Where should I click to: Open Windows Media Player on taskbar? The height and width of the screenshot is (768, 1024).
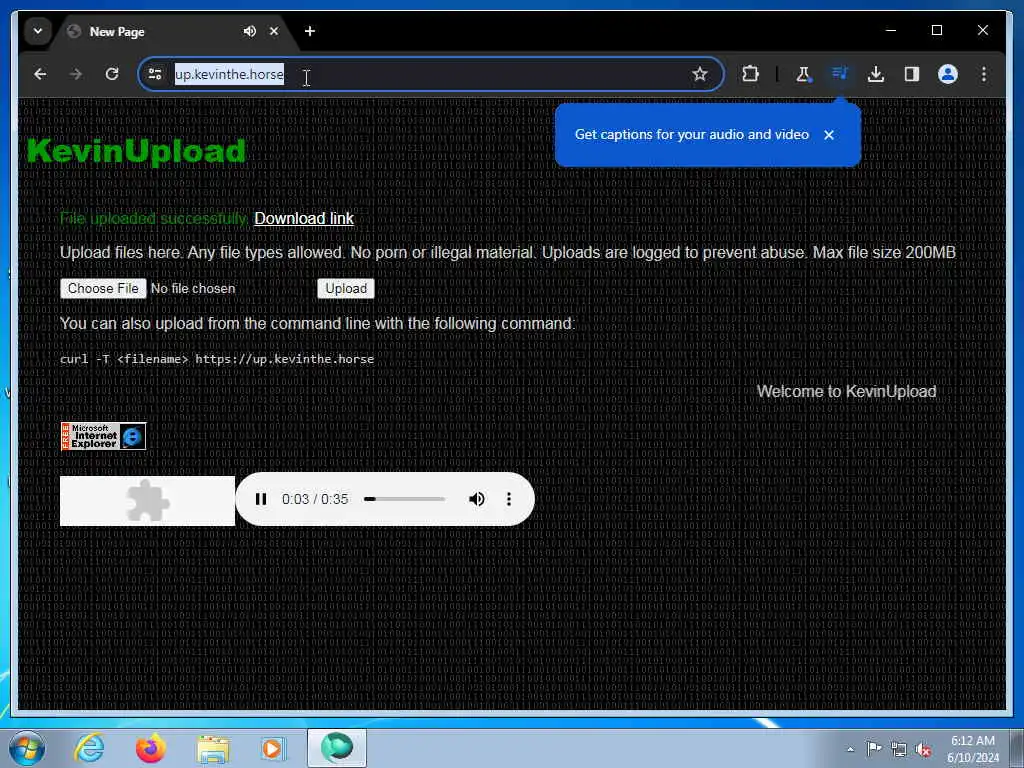tap(273, 748)
